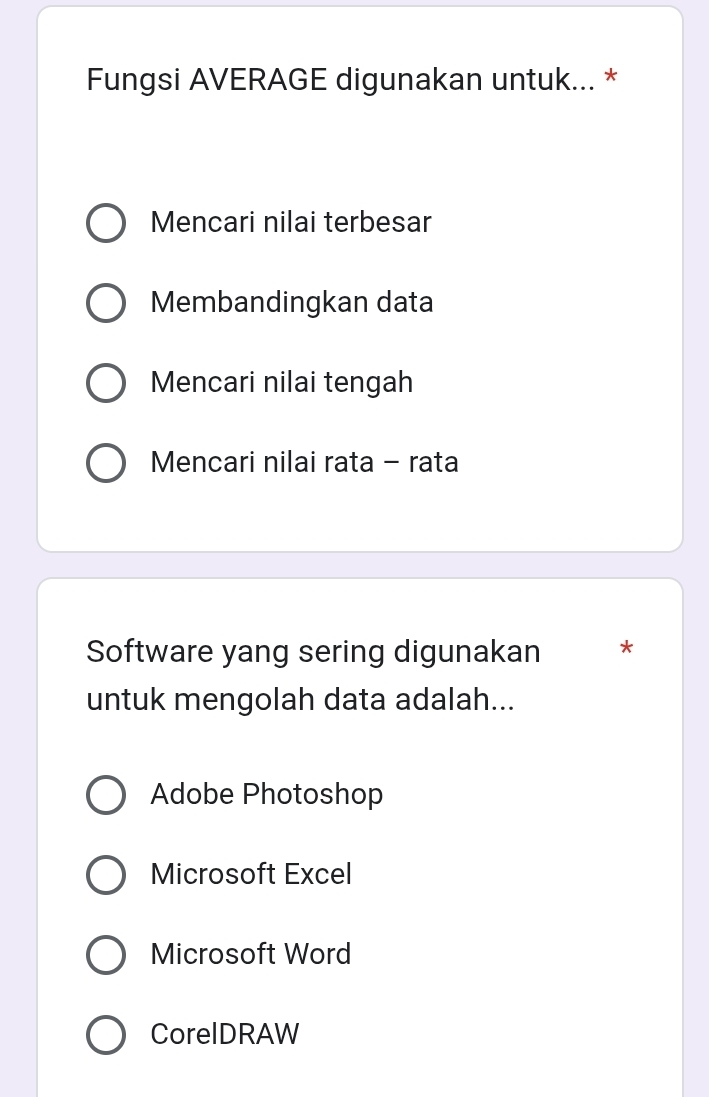Tap the 'Adobe Photoshop' option text

pos(267,794)
